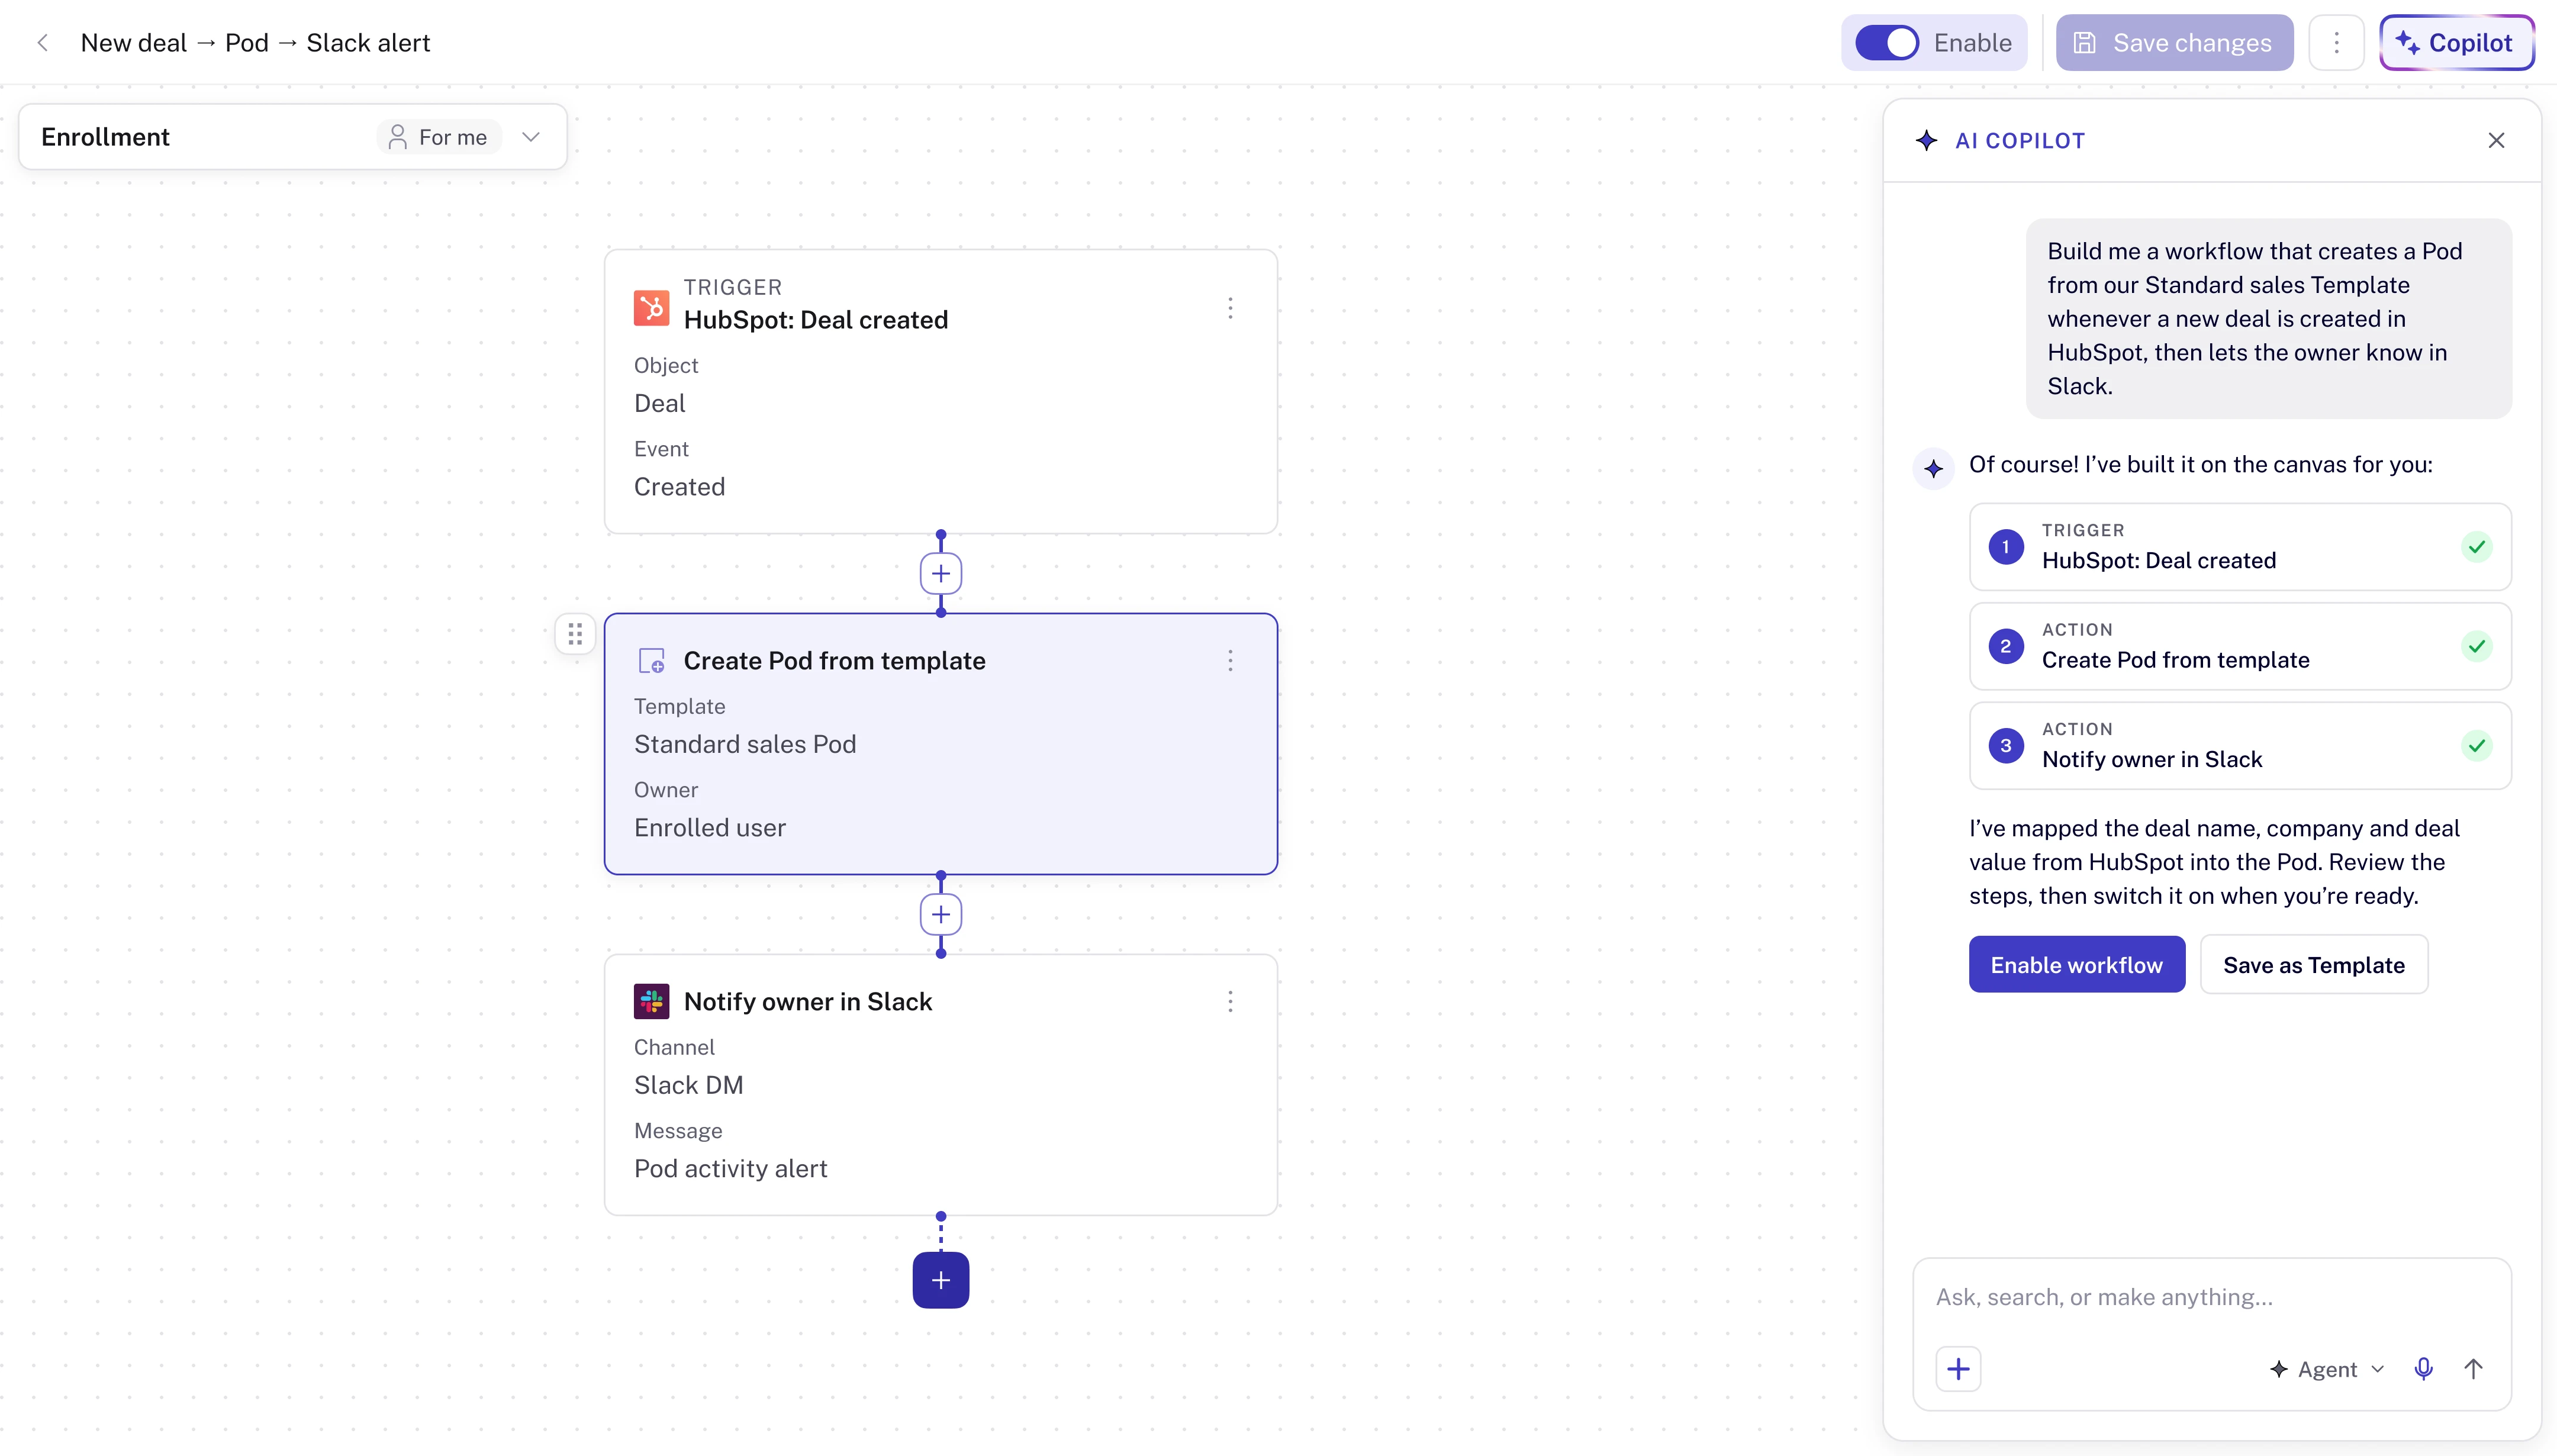Close the AI Copilot panel
This screenshot has height=1456, width=2557.
tap(2496, 141)
